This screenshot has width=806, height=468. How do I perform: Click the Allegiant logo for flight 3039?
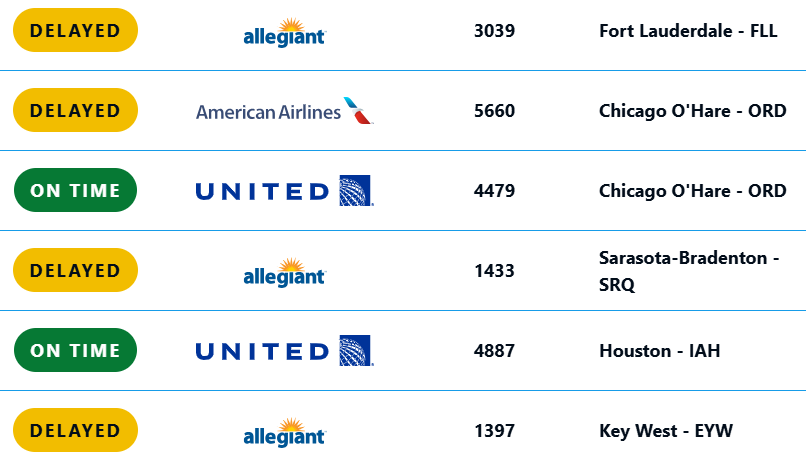pyautogui.click(x=285, y=32)
